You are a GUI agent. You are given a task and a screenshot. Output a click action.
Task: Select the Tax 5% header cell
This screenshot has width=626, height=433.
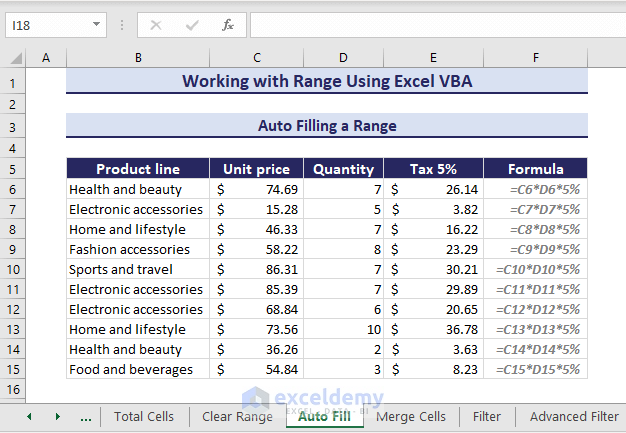[433, 169]
